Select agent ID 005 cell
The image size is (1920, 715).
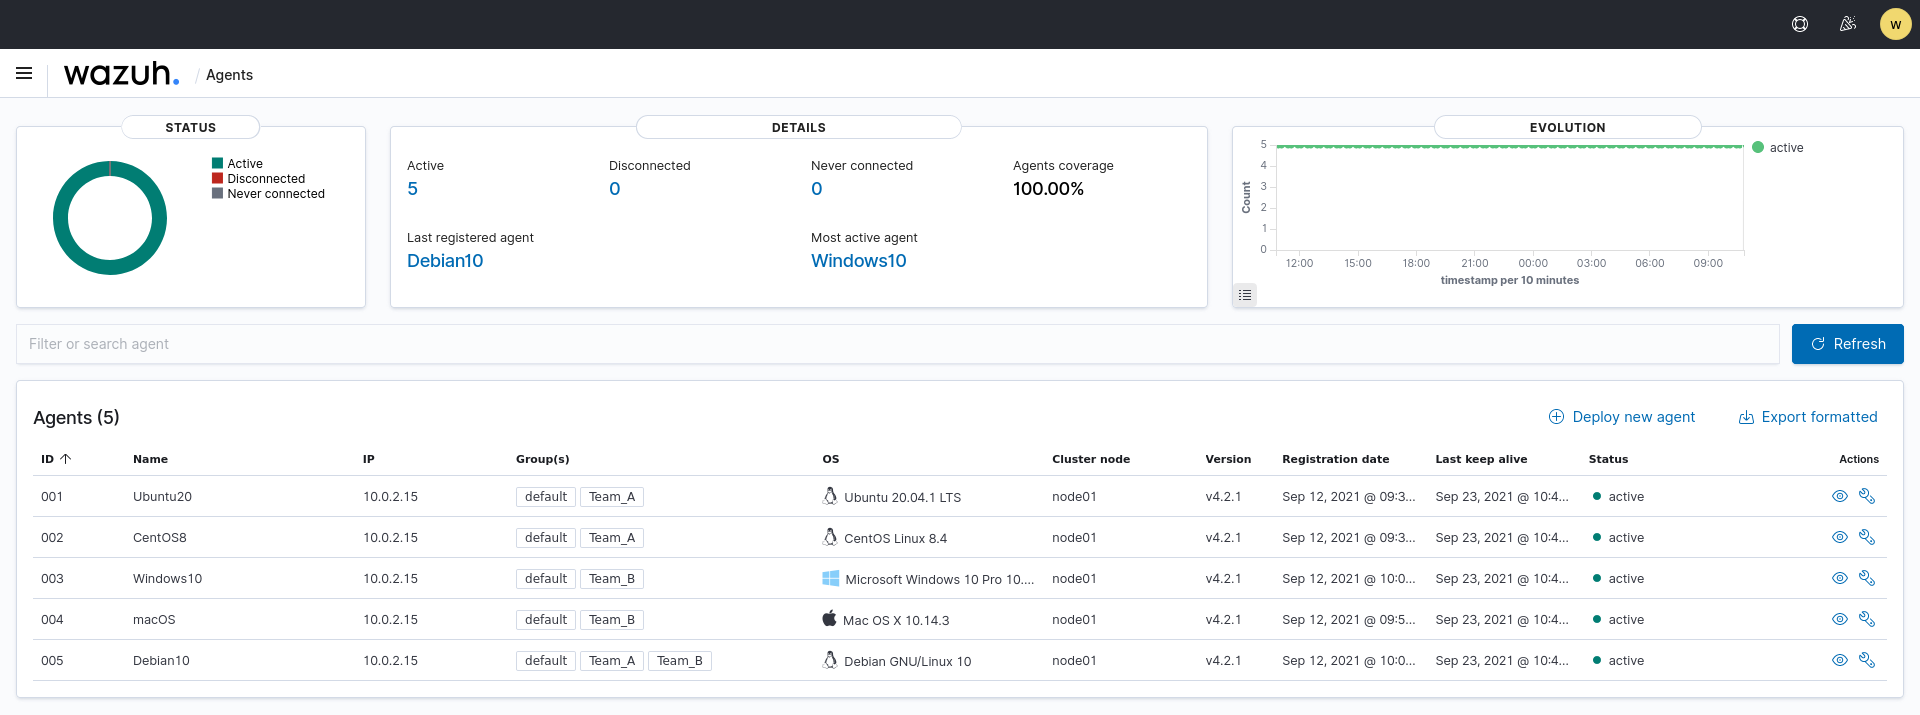click(52, 660)
